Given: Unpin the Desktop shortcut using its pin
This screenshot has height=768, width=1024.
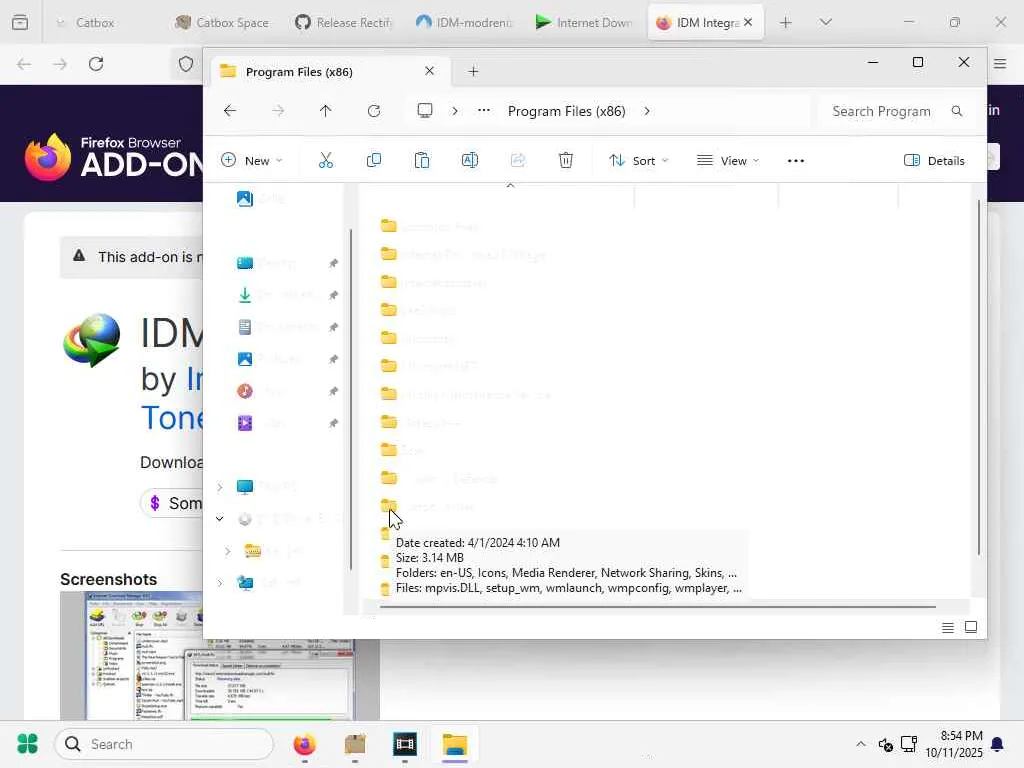Looking at the screenshot, I should point(333,263).
